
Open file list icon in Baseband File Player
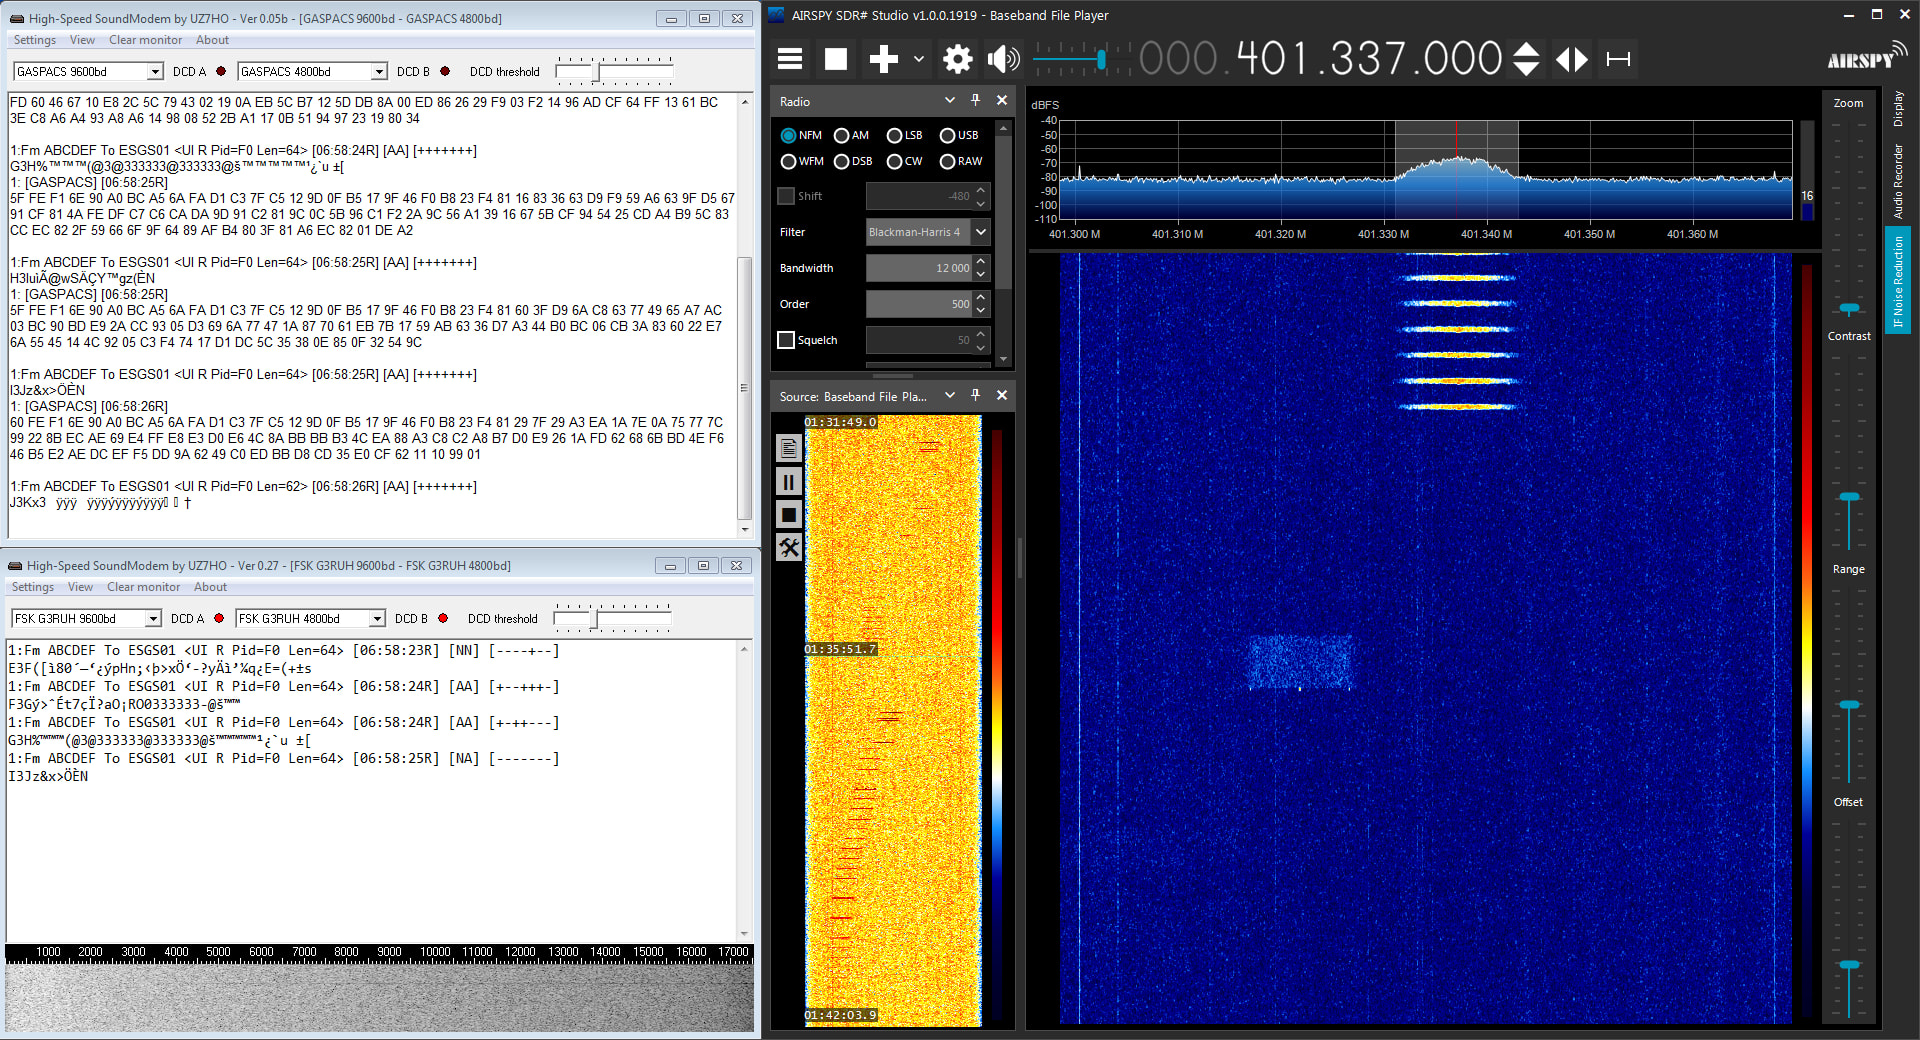click(788, 449)
